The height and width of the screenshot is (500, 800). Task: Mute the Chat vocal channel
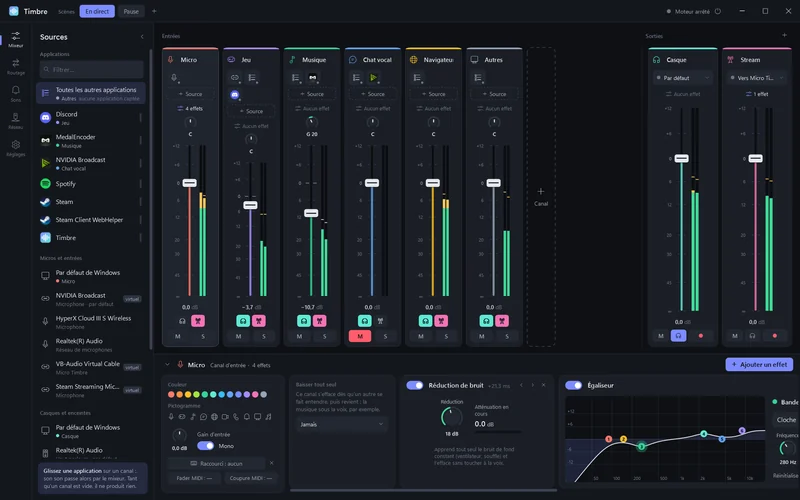[x=360, y=336]
